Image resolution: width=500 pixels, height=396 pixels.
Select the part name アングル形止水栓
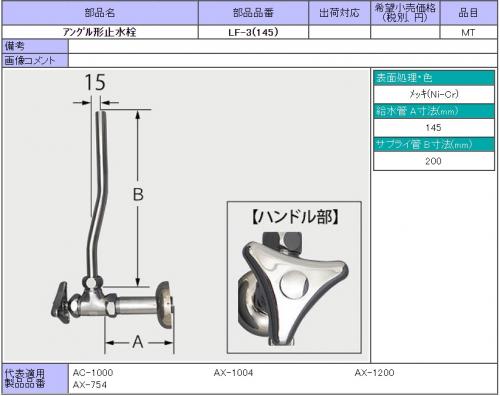click(100, 32)
